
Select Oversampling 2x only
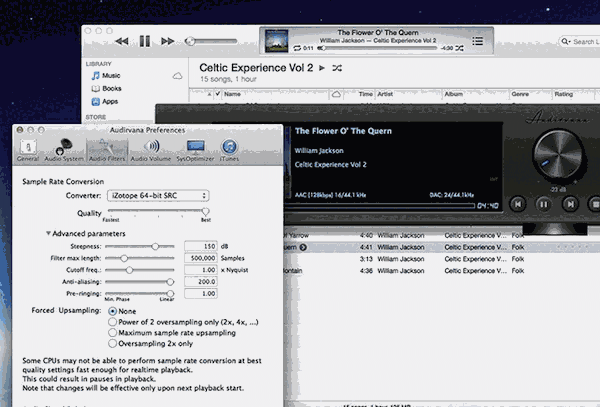click(x=112, y=344)
